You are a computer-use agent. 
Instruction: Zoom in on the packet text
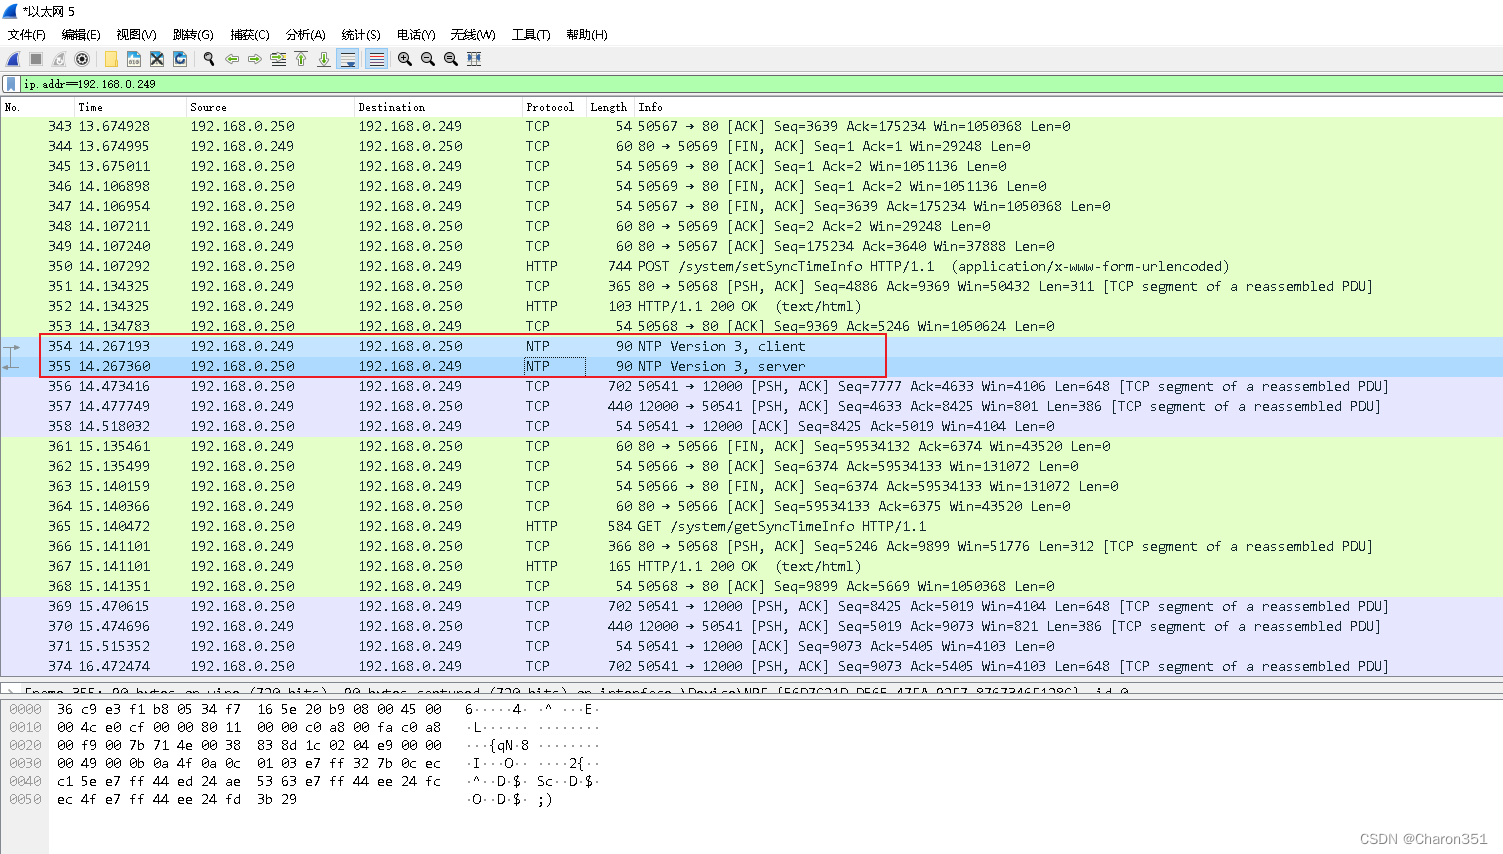point(405,59)
